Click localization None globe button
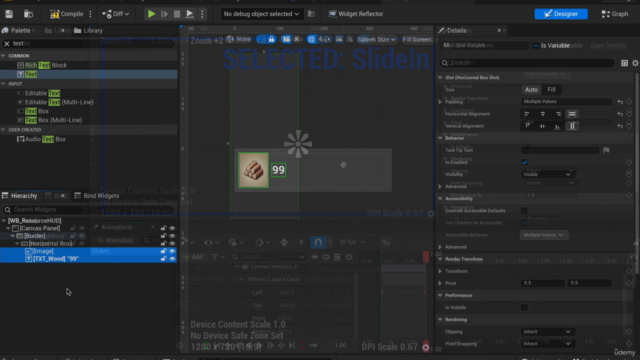Screen dimensions: 640x360 239,40
